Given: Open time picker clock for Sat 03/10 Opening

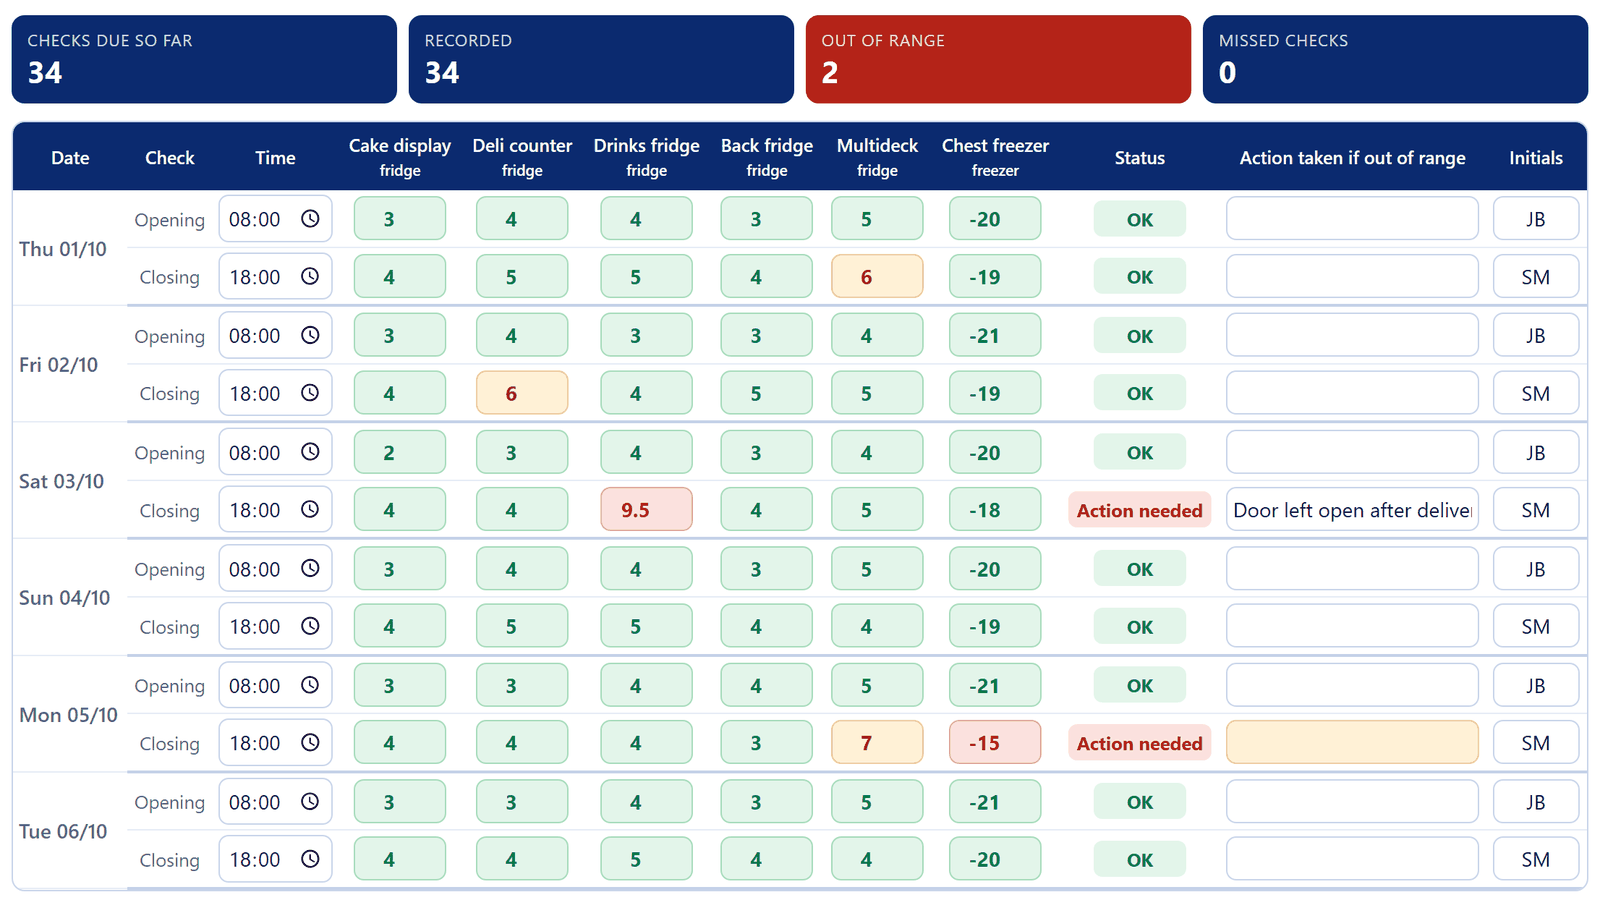Looking at the screenshot, I should [x=310, y=452].
